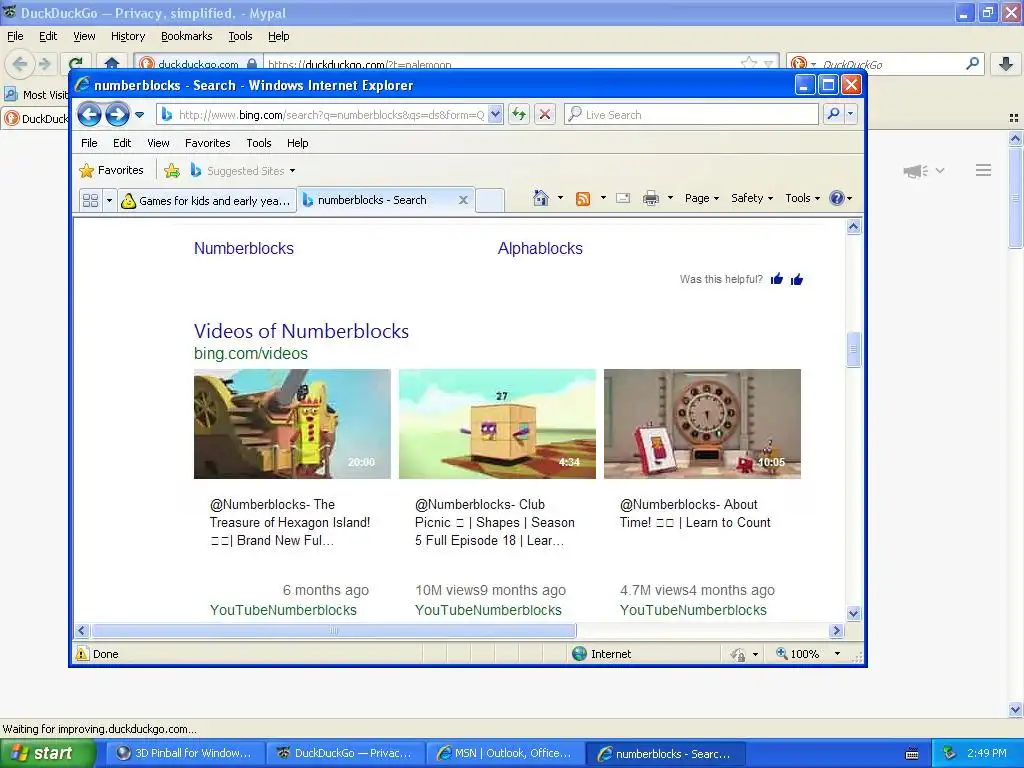The width and height of the screenshot is (1024, 768).
Task: Open the zoom level dropdown arrow
Action: [837, 654]
